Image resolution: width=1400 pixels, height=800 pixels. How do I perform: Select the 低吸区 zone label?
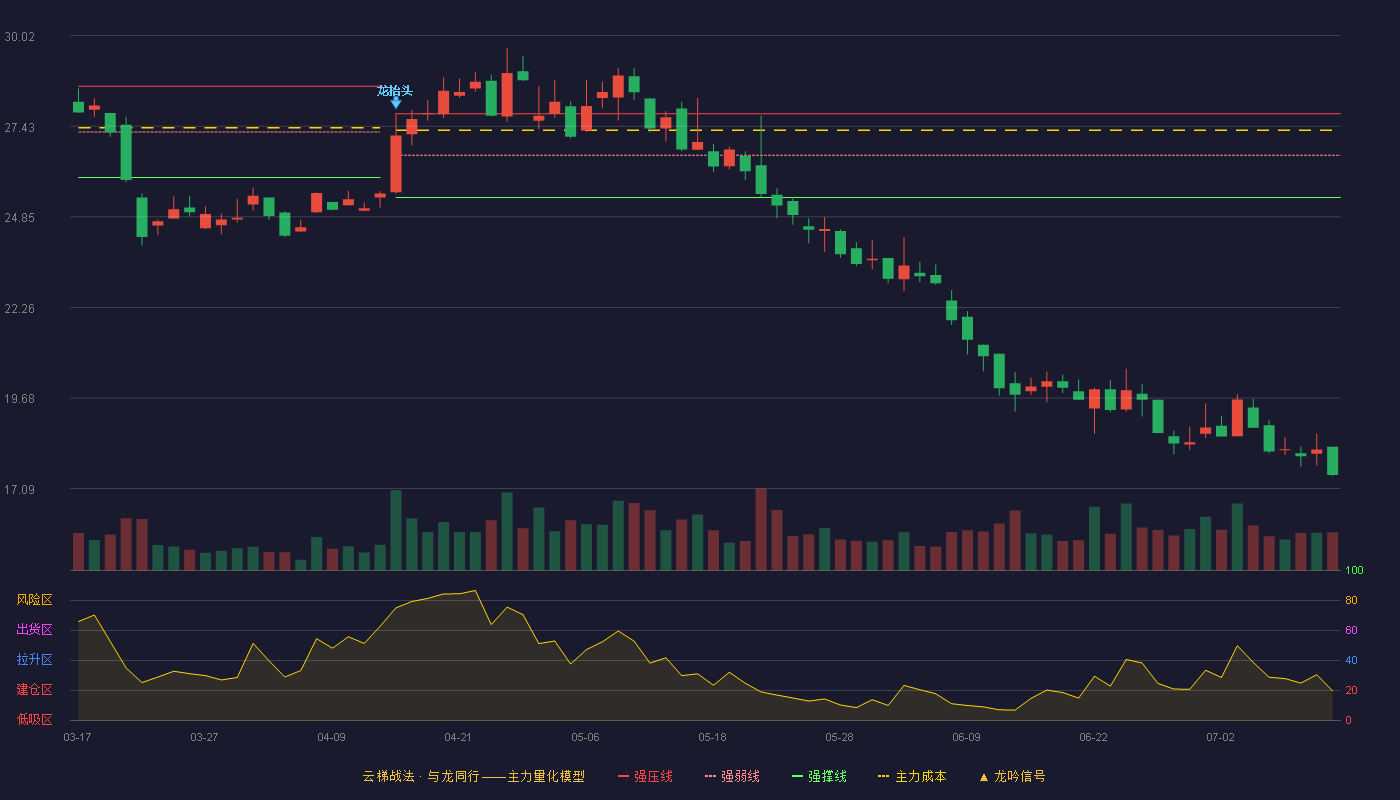pyautogui.click(x=34, y=719)
